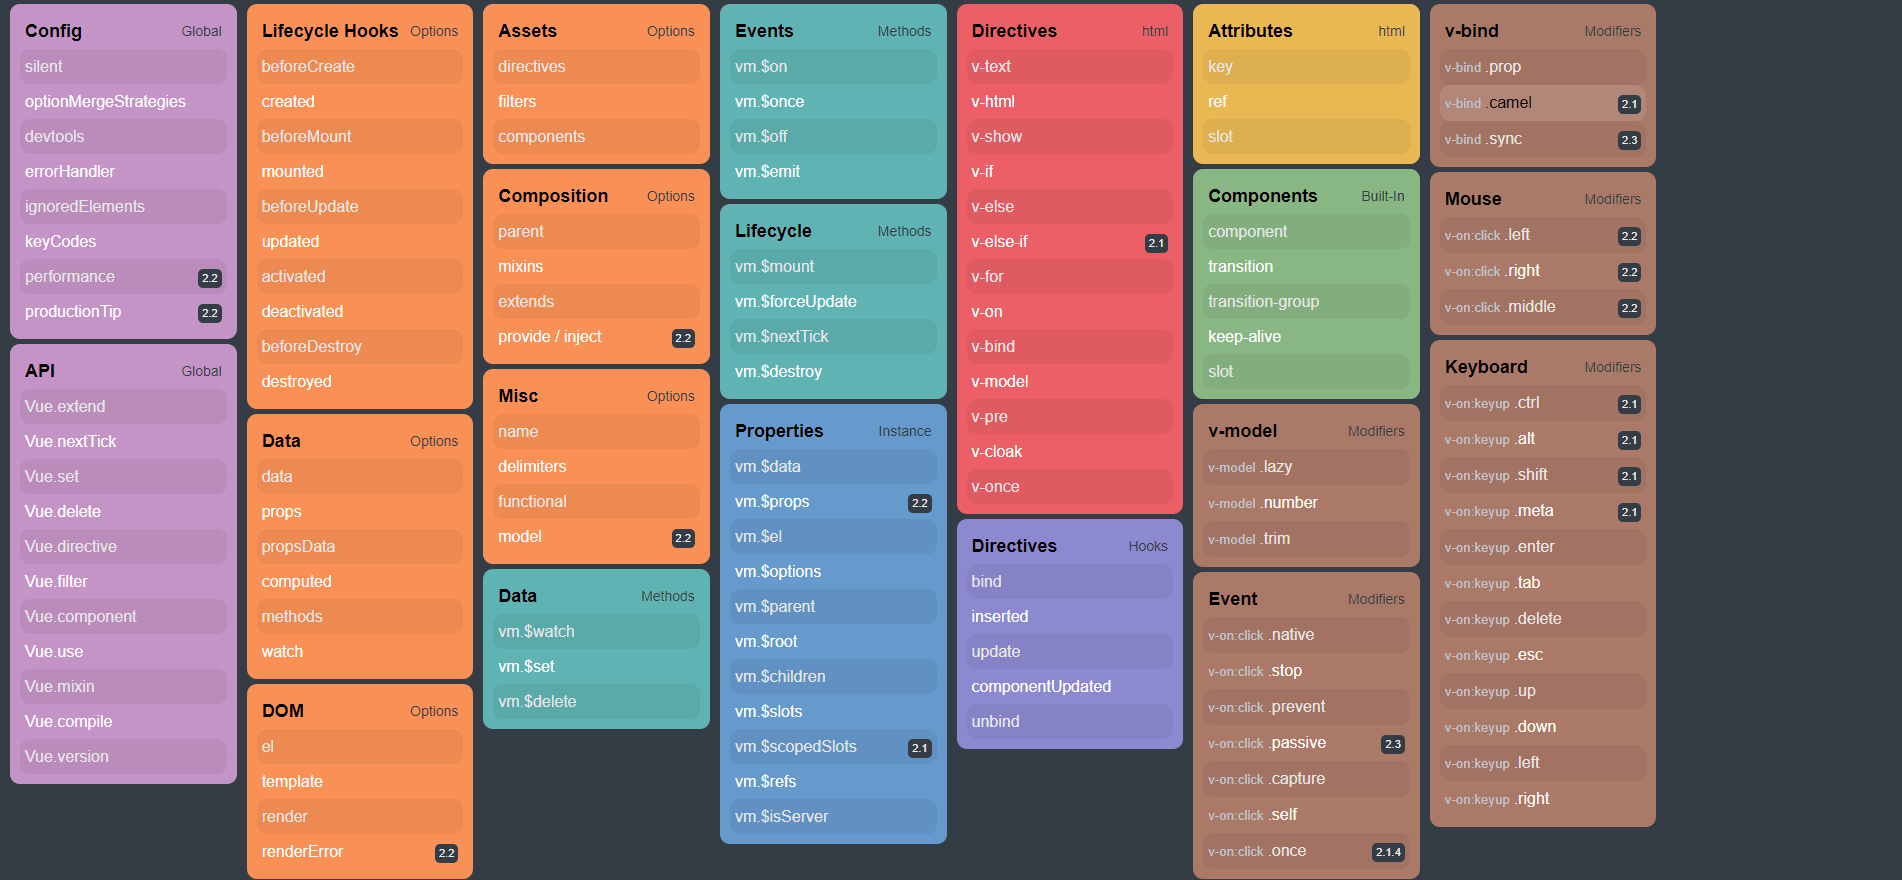The height and width of the screenshot is (880, 1902).
Task: Select the v-else-if directive
Action: tap(1070, 242)
